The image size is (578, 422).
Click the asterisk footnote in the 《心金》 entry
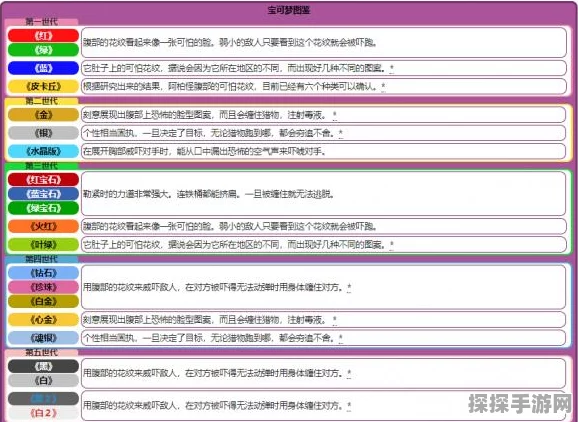335,320
